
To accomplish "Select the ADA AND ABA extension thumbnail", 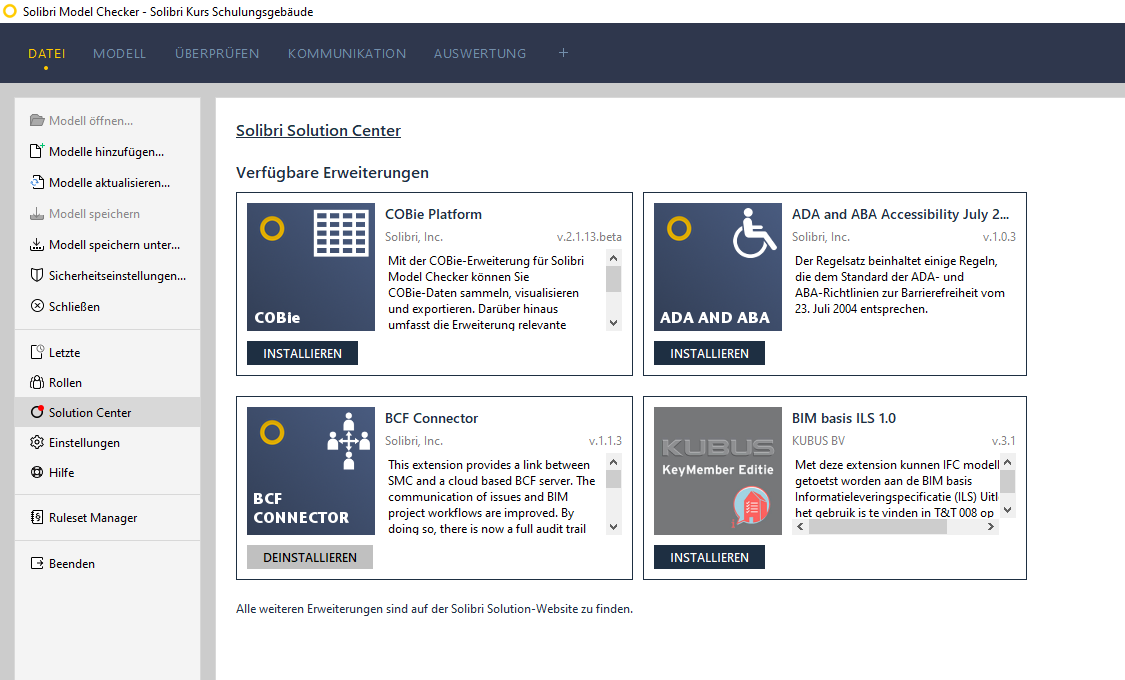I will point(717,267).
